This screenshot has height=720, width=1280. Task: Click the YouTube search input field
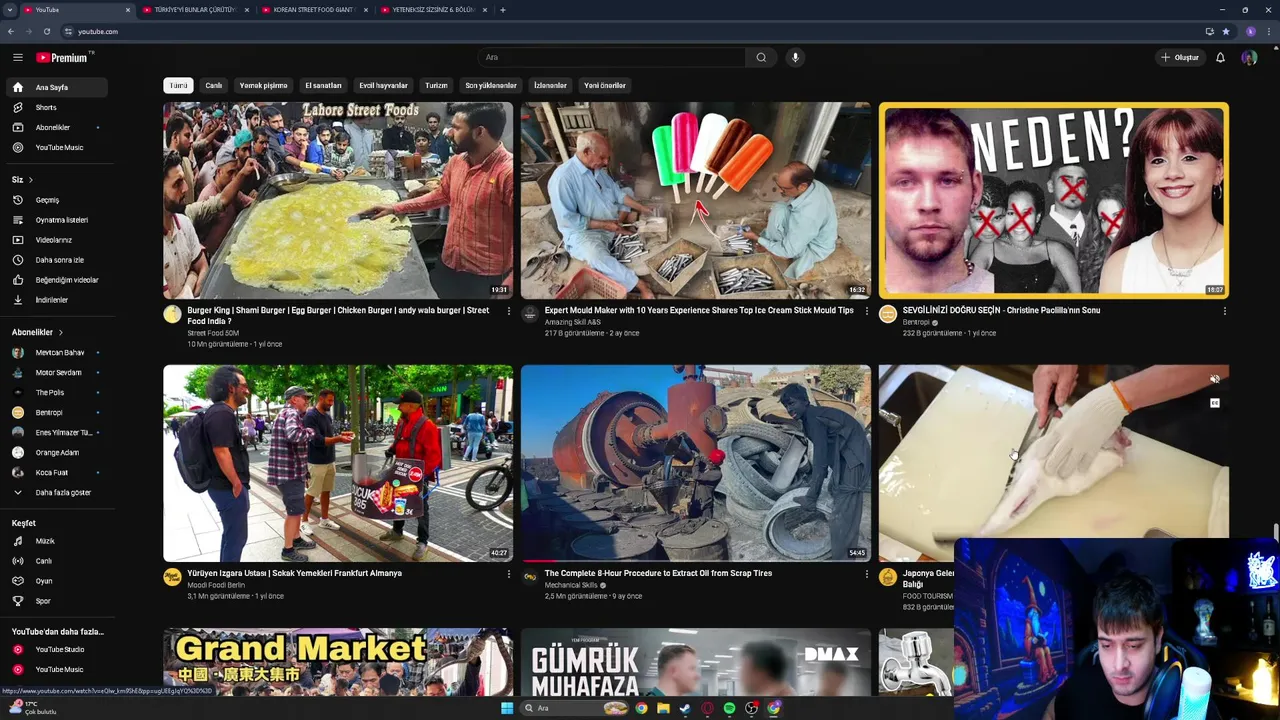[612, 58]
